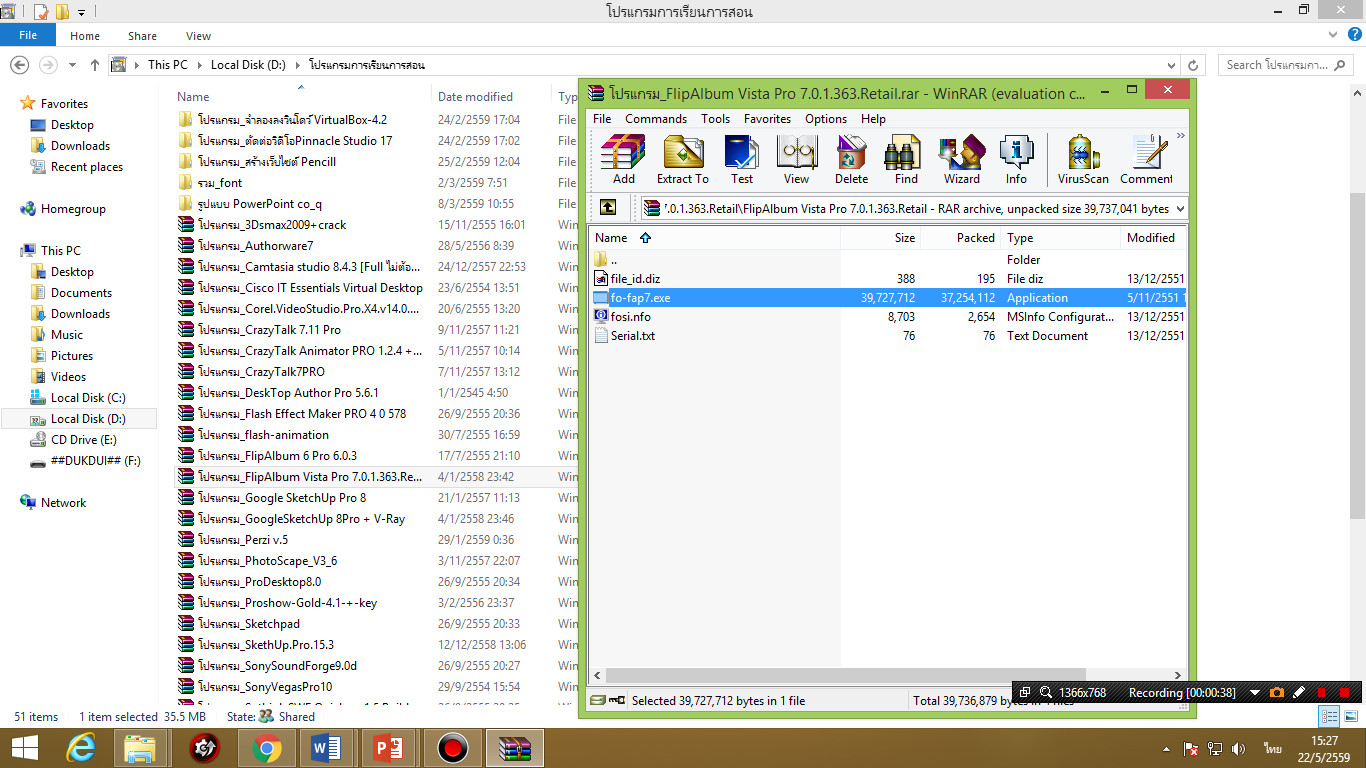Open the Windows Start button
Image resolution: width=1366 pixels, height=768 pixels.
coord(25,748)
